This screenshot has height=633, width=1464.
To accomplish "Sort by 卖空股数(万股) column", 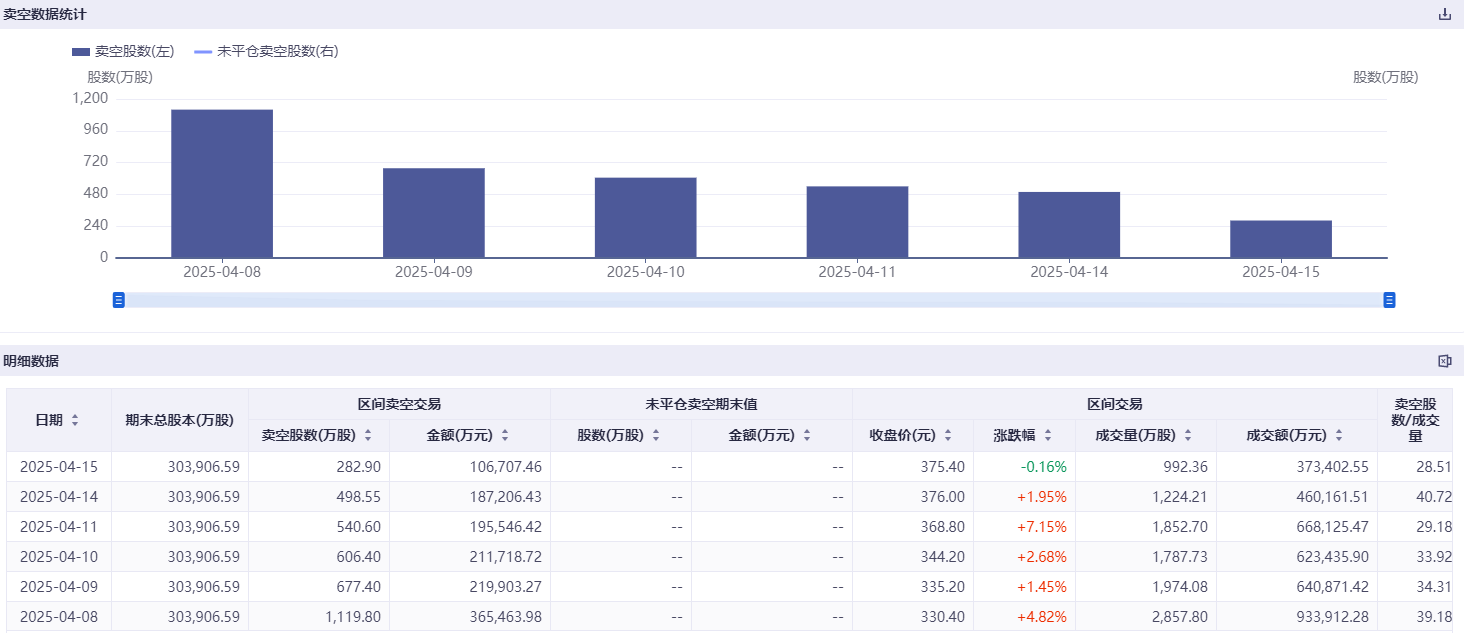I will click(368, 436).
